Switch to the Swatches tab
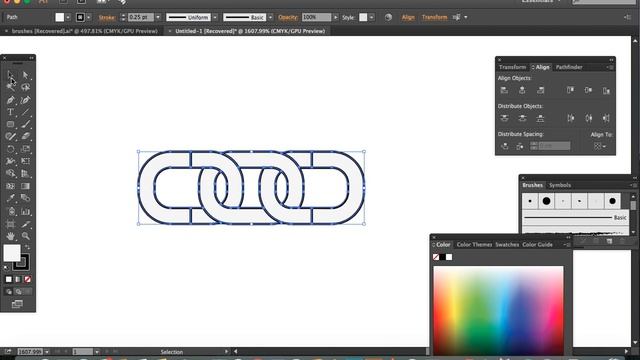640x360 pixels. pyautogui.click(x=507, y=244)
